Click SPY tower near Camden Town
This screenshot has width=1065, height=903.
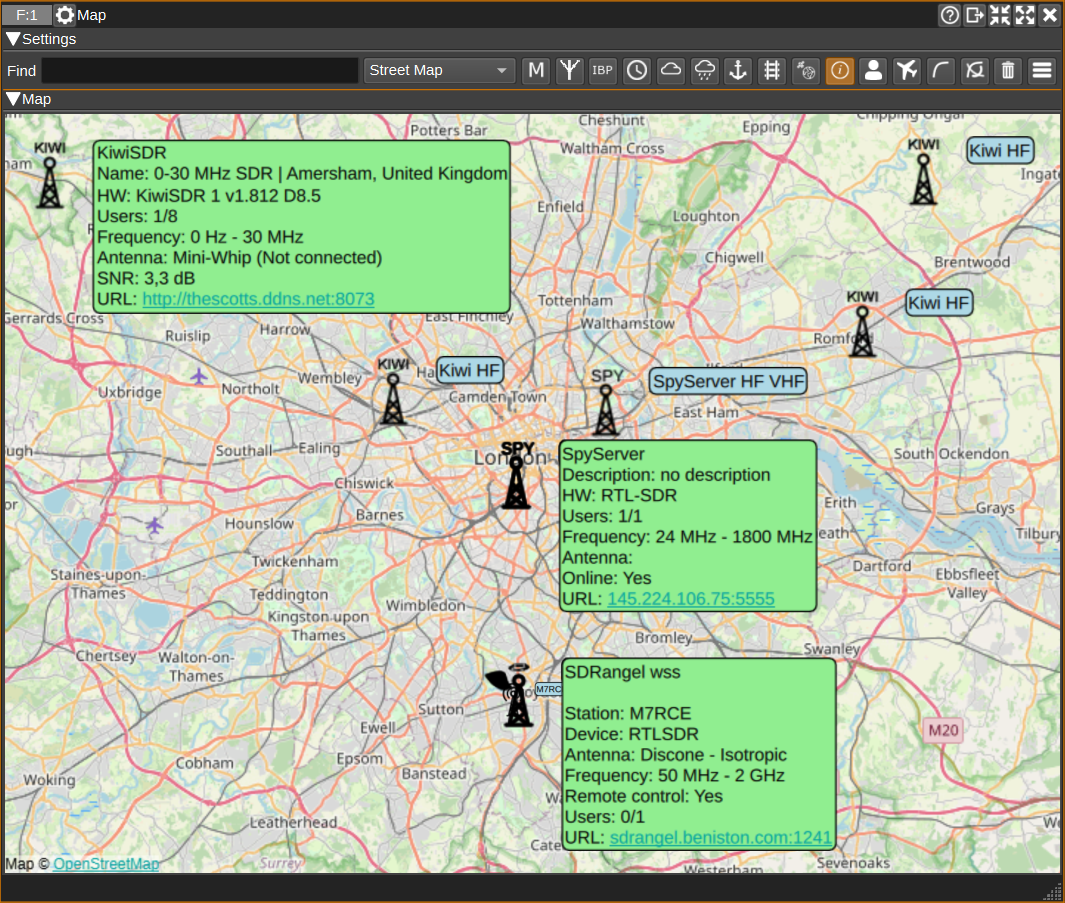coord(606,410)
